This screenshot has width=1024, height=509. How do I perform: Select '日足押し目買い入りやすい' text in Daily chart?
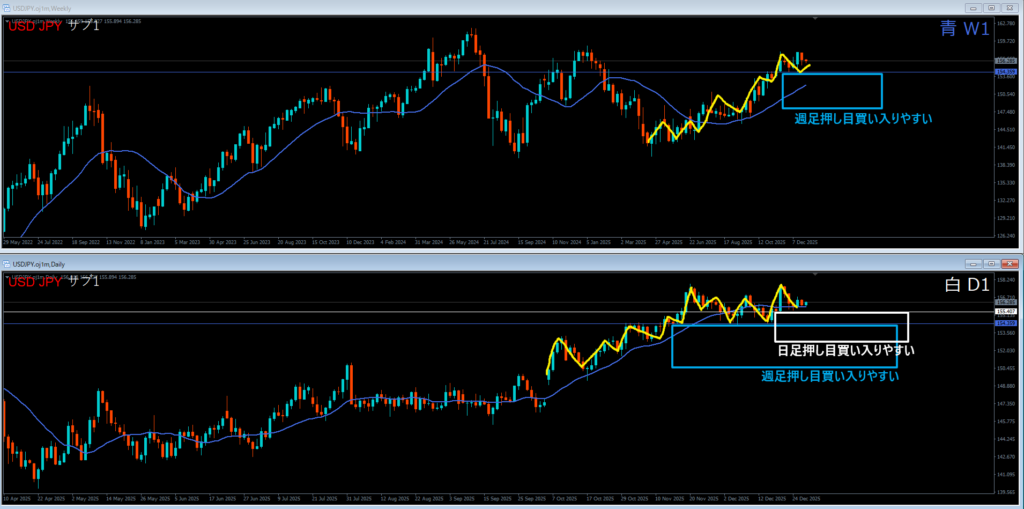tap(846, 351)
